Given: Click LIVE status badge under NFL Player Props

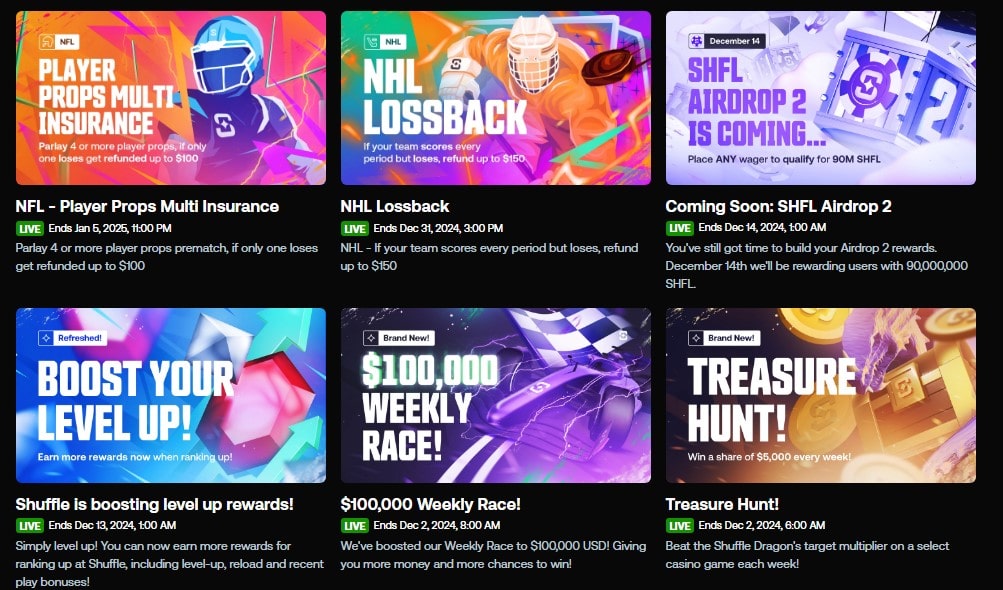Looking at the screenshot, I should tap(29, 228).
